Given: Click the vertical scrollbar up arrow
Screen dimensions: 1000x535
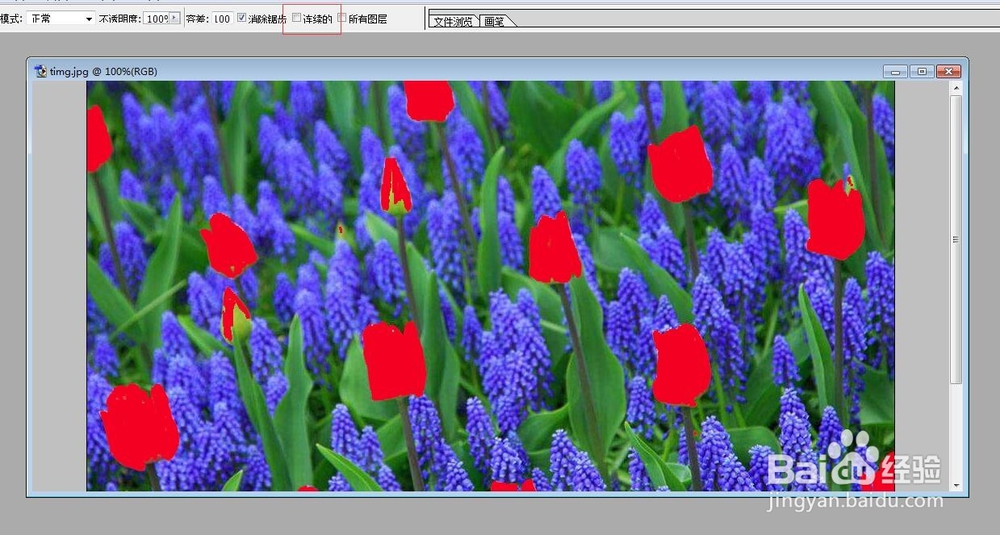Looking at the screenshot, I should 955,88.
